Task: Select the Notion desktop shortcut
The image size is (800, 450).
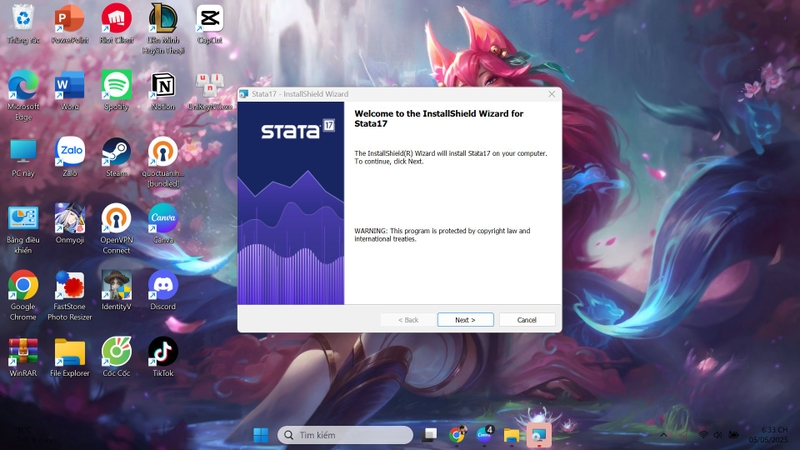Action: [x=163, y=90]
